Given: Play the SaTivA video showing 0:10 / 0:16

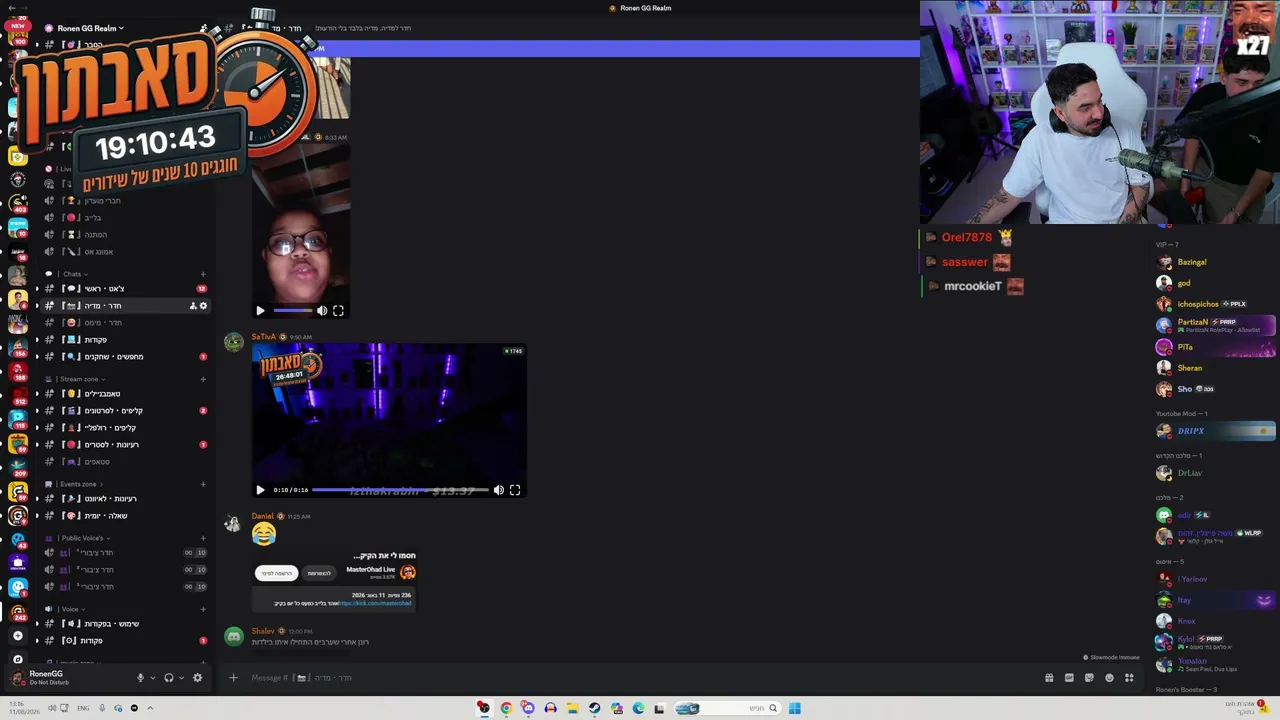Looking at the screenshot, I should click(x=260, y=490).
